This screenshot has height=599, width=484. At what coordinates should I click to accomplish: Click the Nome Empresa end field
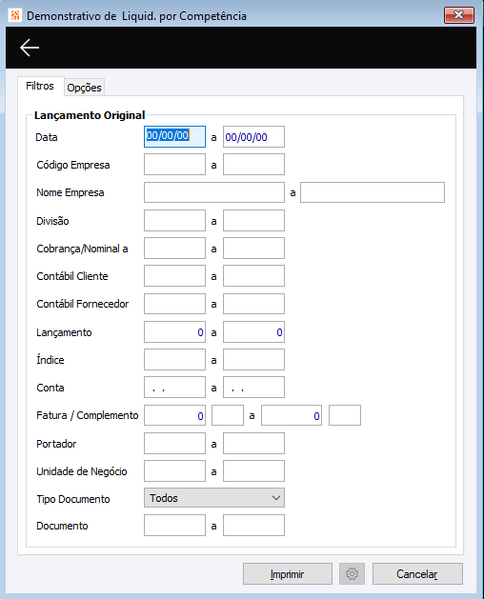[x=372, y=192]
